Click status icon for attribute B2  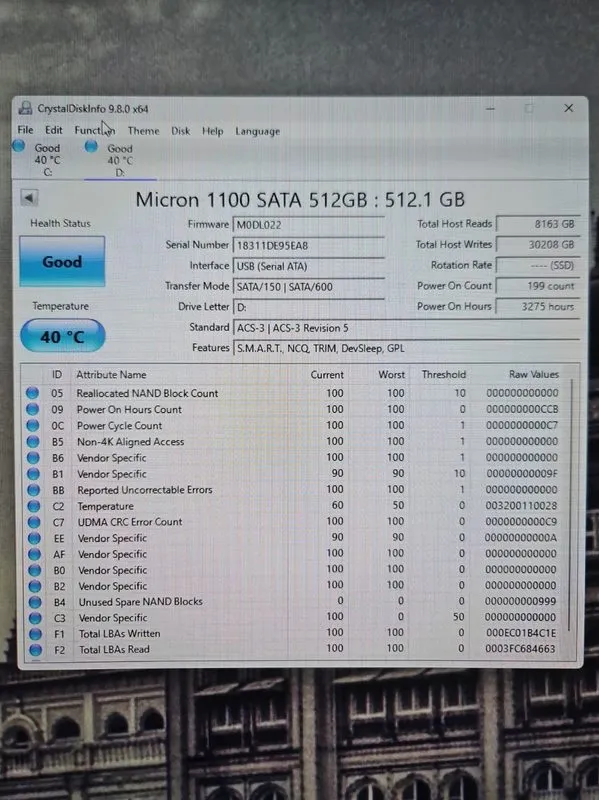[35, 586]
